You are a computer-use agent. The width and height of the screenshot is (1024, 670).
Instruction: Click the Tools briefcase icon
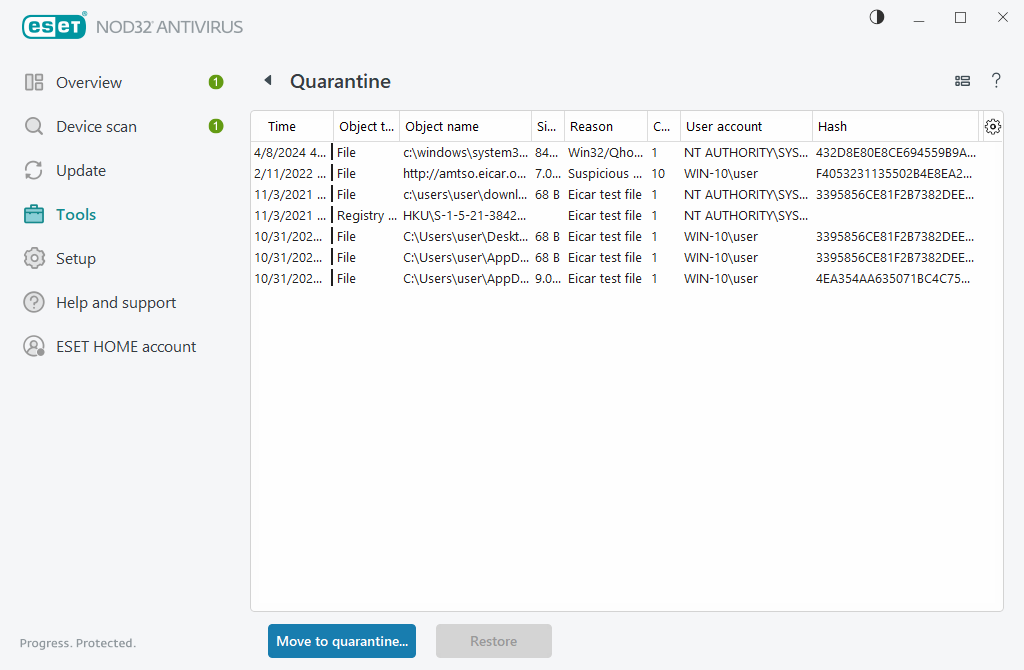[x=34, y=214]
